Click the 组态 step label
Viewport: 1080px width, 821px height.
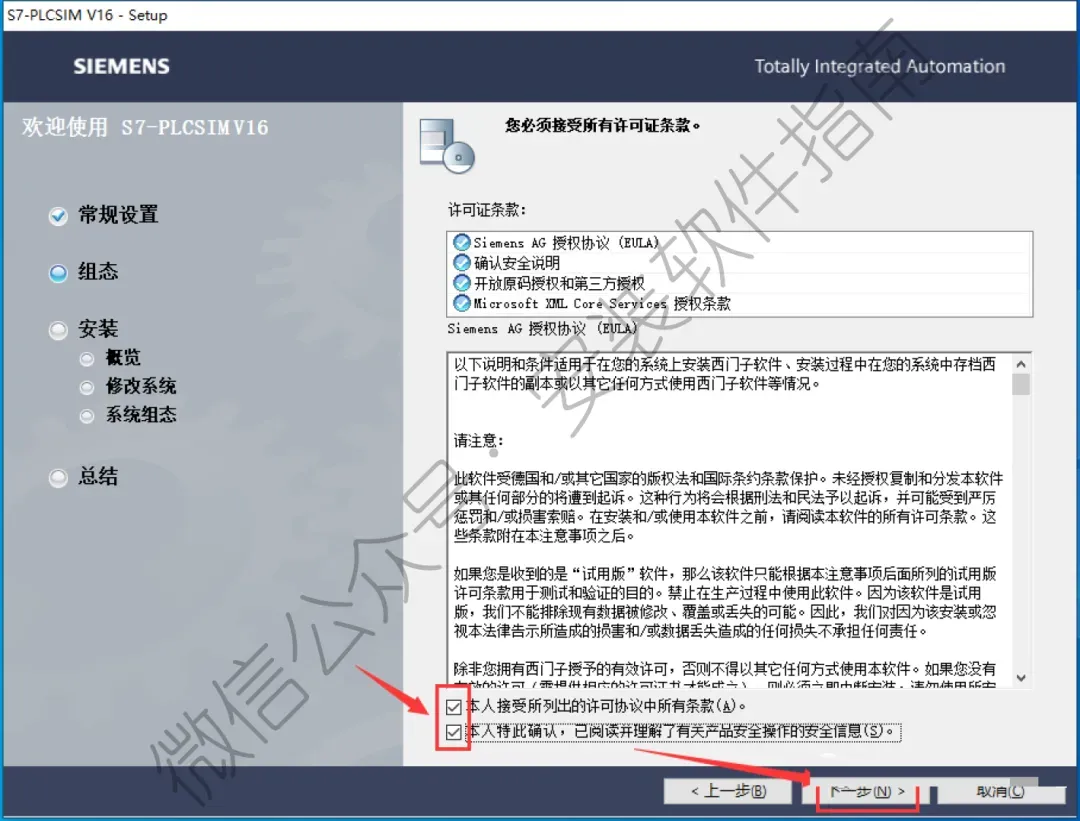coord(98,271)
